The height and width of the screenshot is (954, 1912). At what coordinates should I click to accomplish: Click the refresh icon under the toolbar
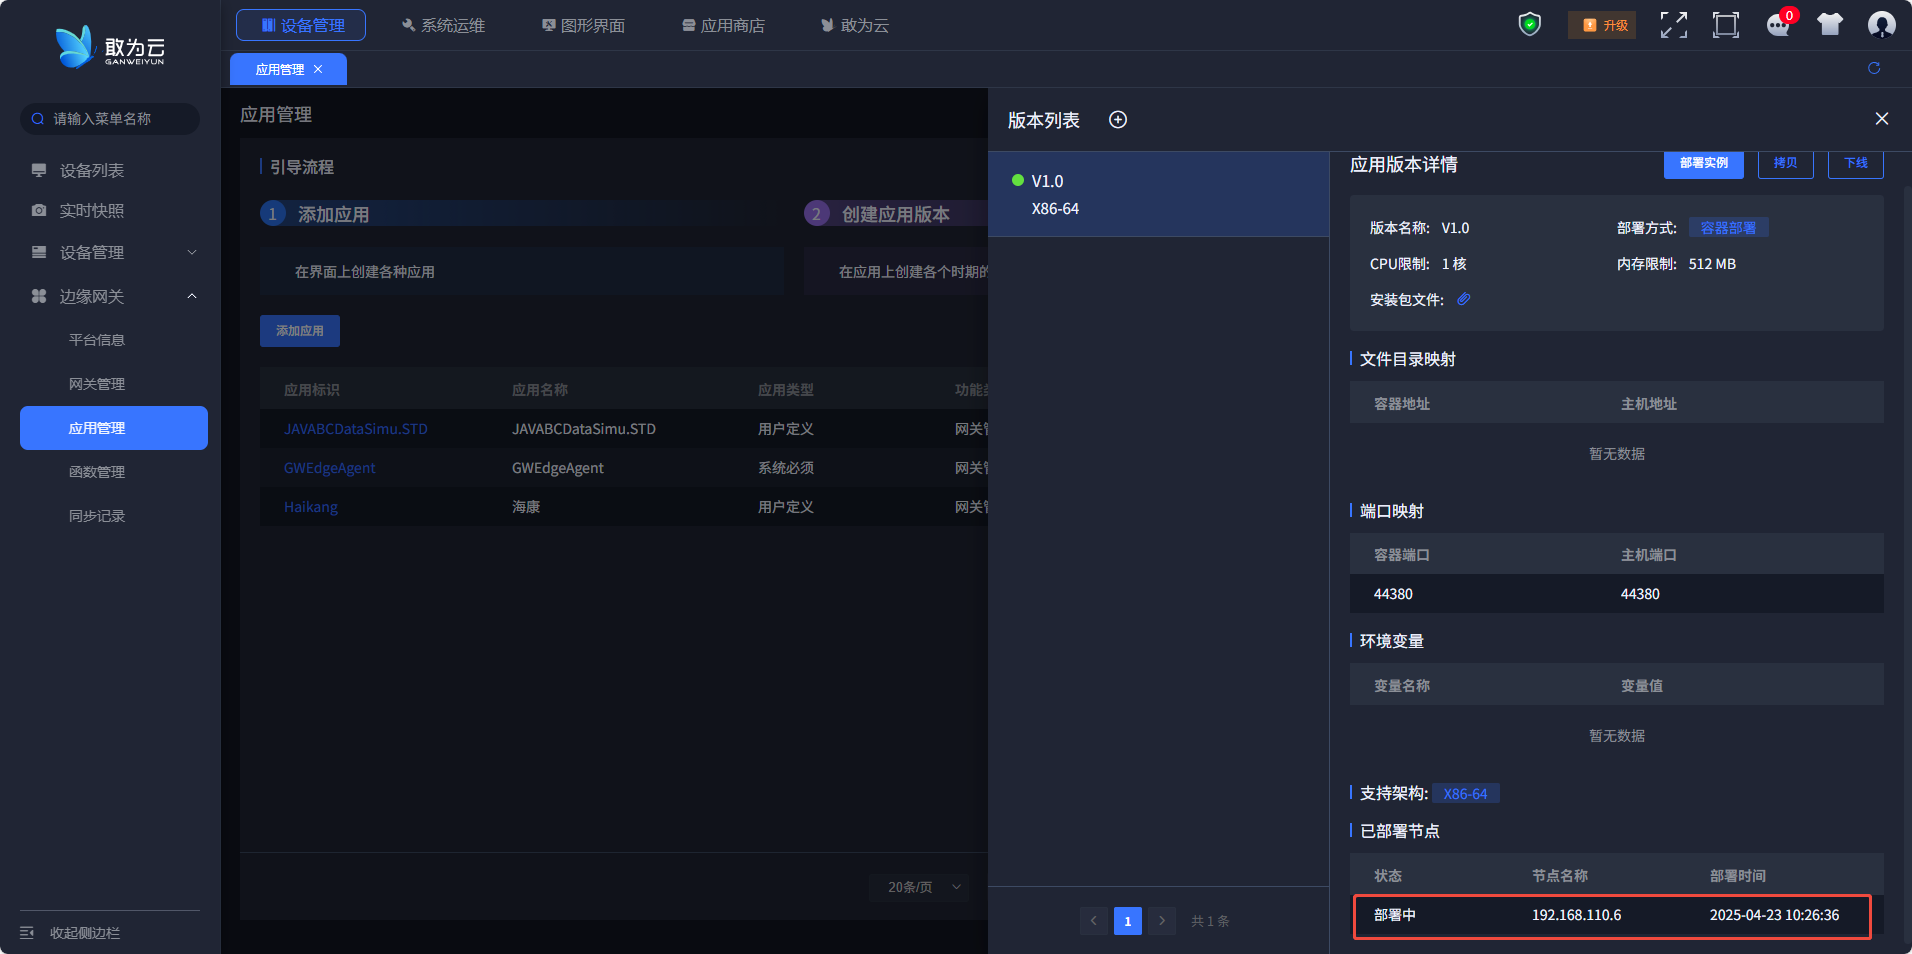1874,68
